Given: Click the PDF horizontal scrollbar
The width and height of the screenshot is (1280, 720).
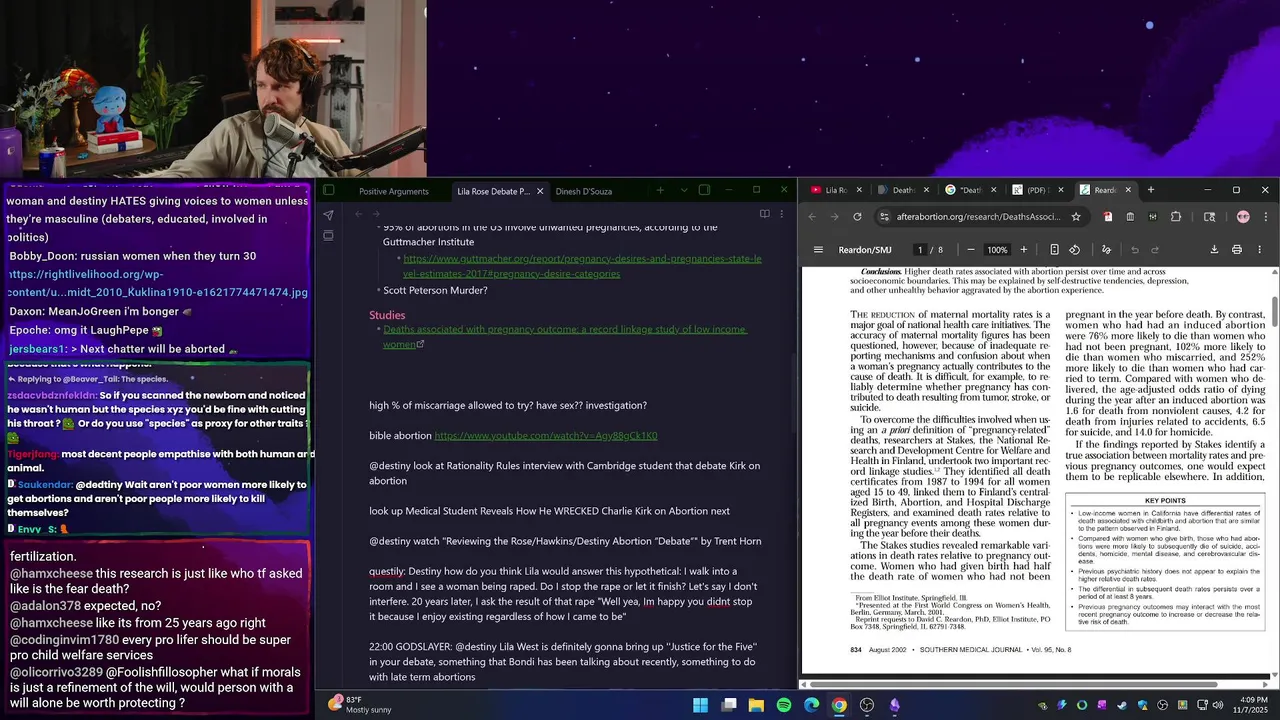Looking at the screenshot, I should click(x=1013, y=684).
